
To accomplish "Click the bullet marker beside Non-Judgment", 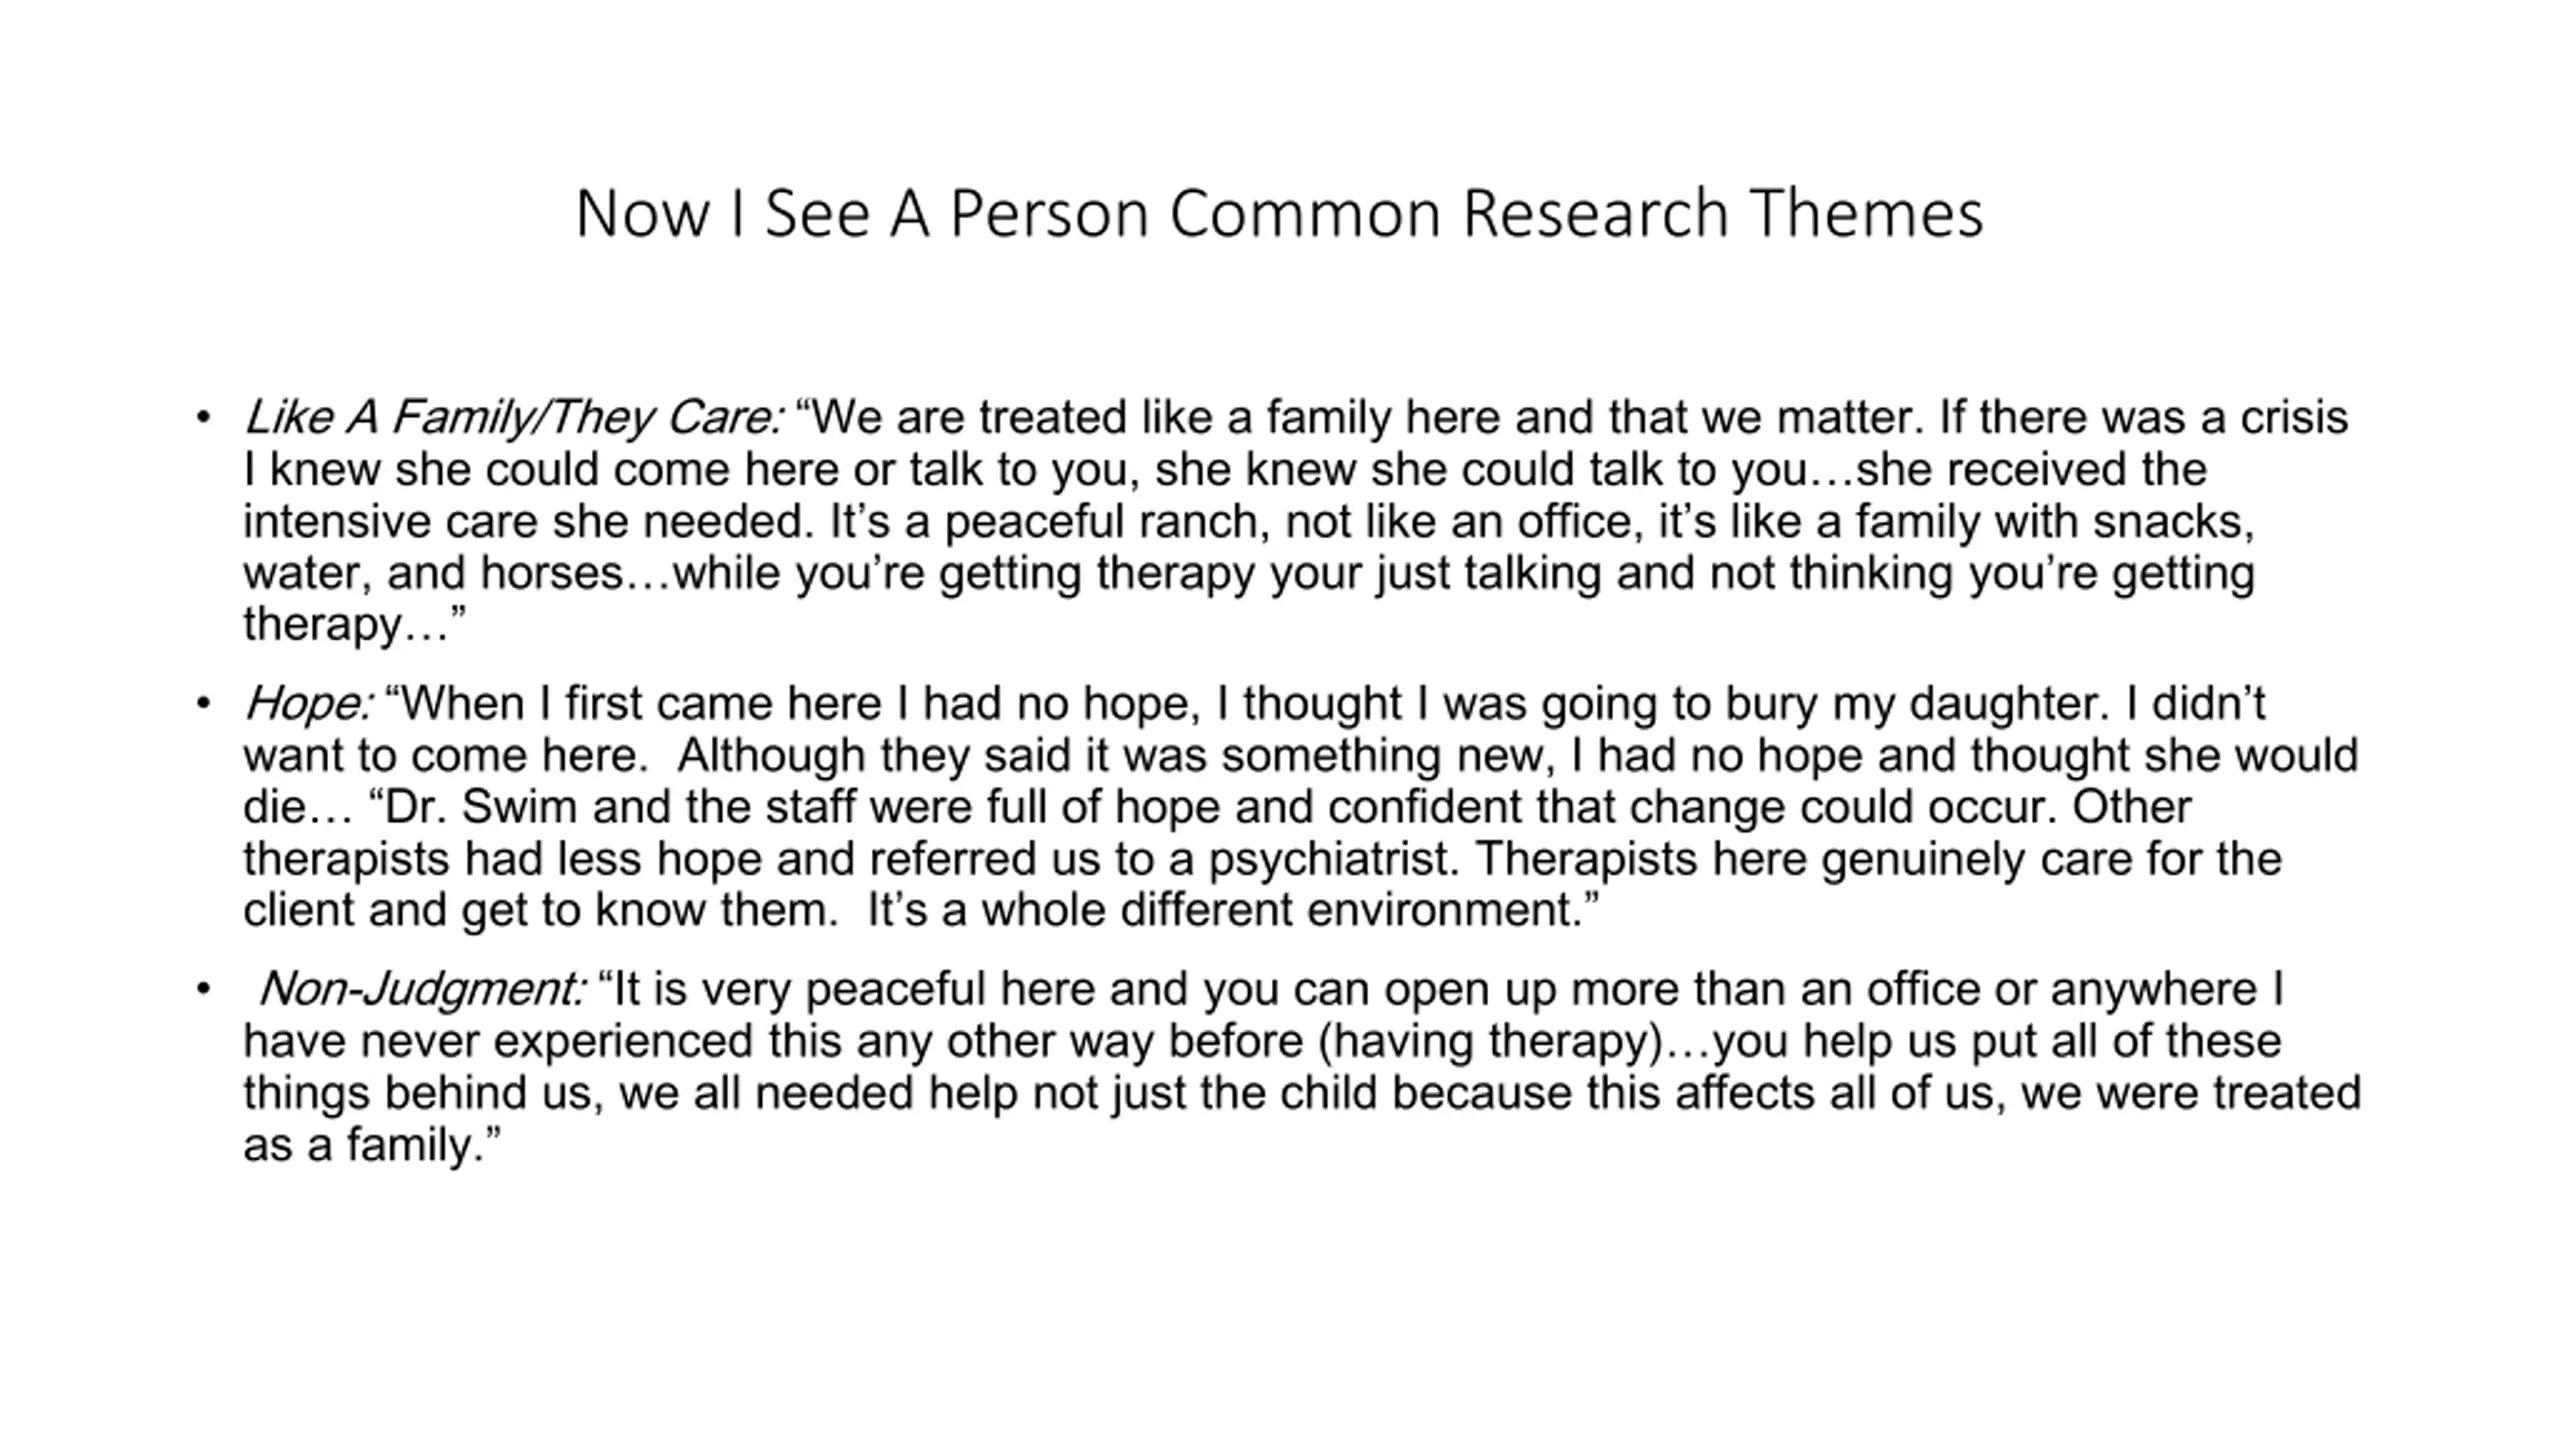I will (x=203, y=989).
